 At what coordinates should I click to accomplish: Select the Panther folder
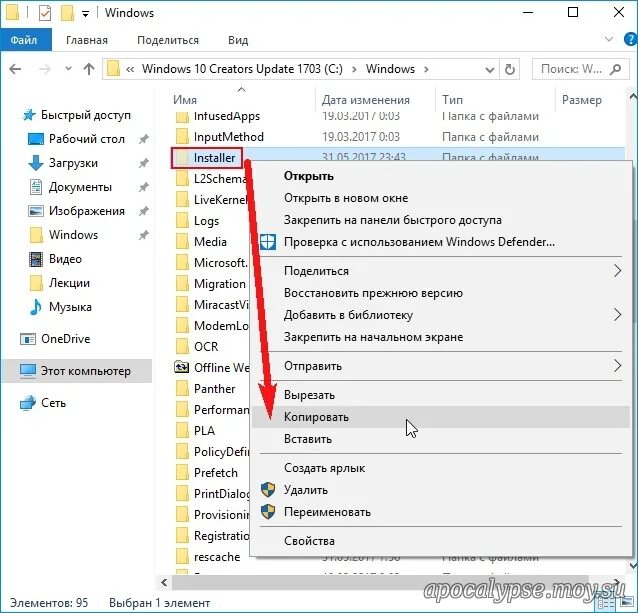214,389
